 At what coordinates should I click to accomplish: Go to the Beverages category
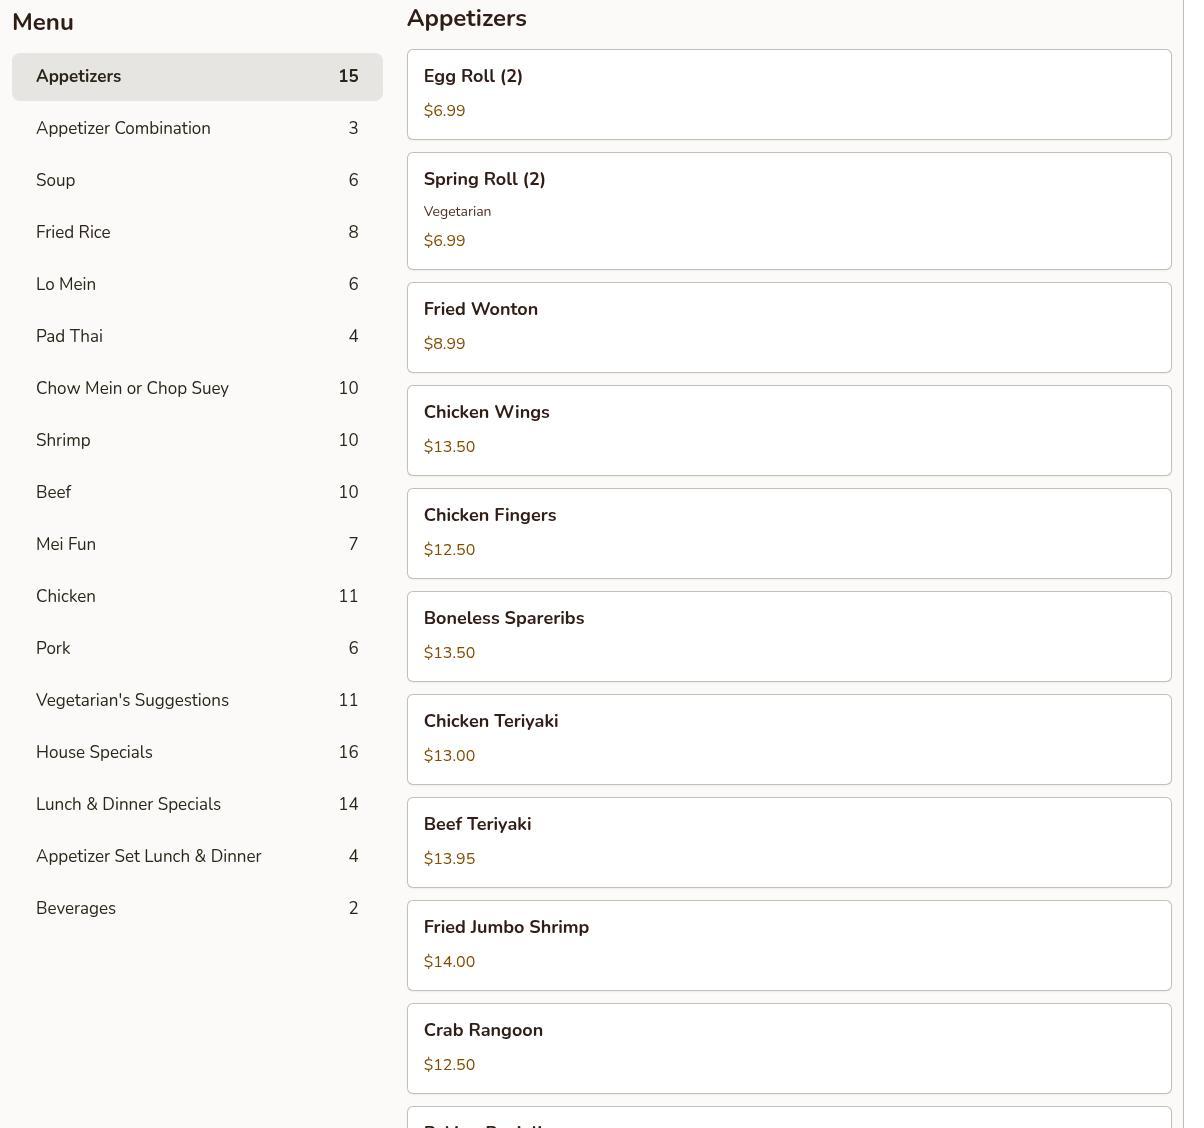197,908
